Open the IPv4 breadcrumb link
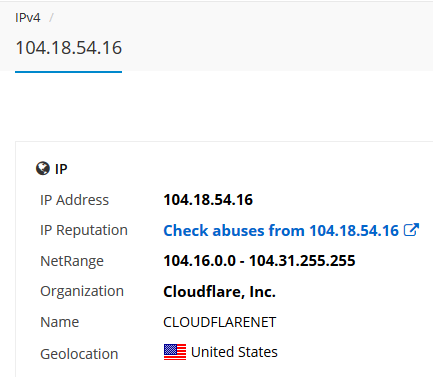433x377 pixels. point(28,18)
